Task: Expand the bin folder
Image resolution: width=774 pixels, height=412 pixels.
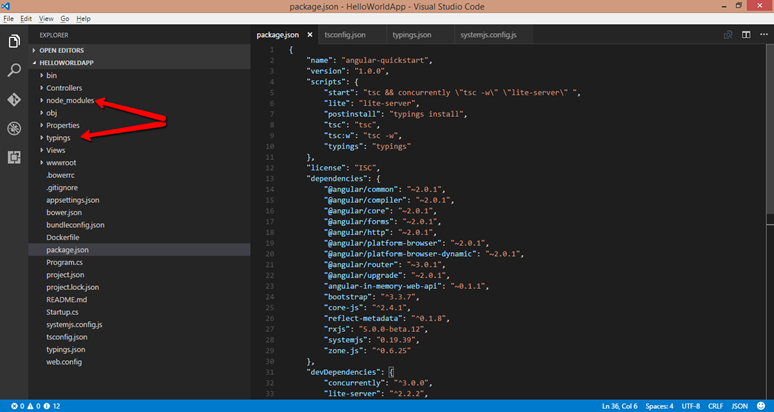Action: tap(51, 75)
